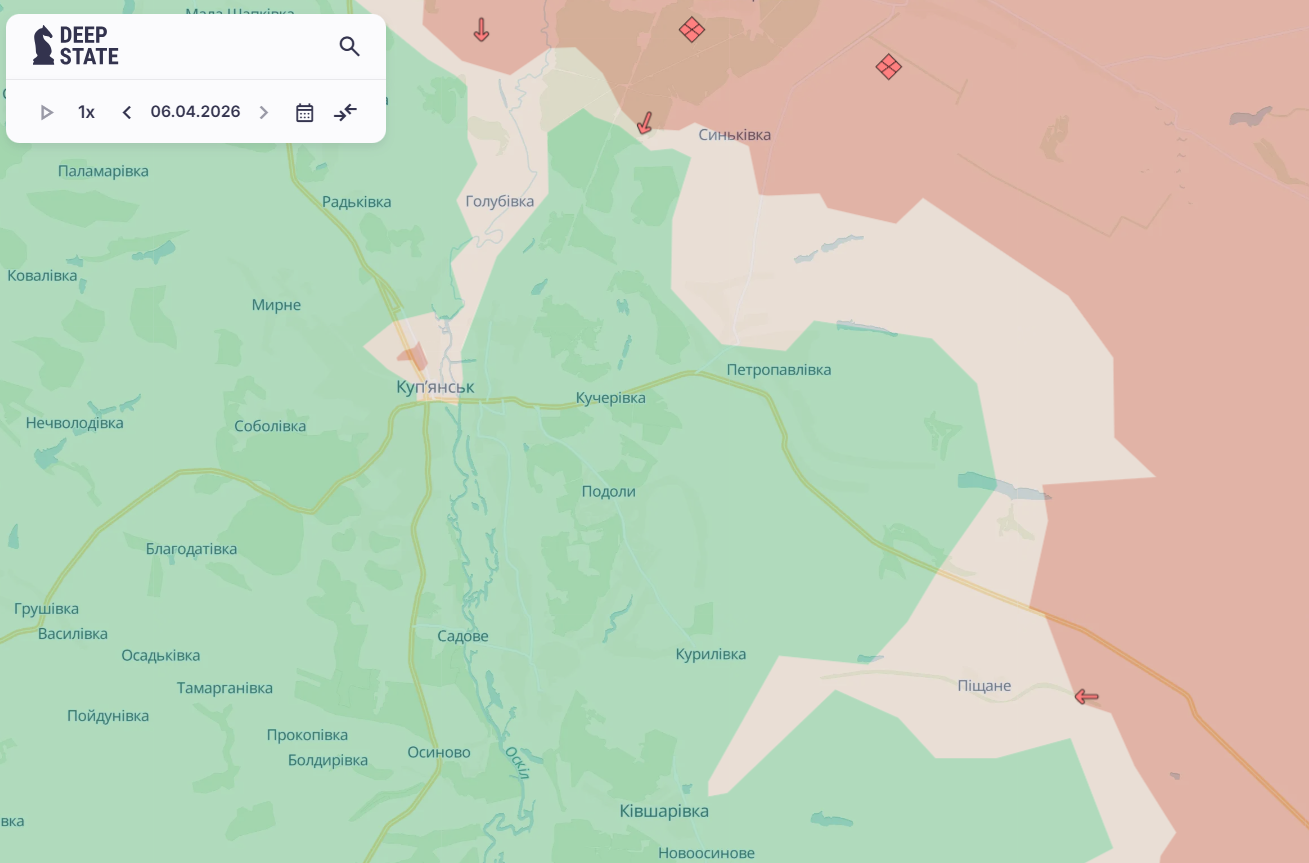Image resolution: width=1309 pixels, height=863 pixels.
Task: Click the compare maps arrows icon
Action: tap(345, 112)
